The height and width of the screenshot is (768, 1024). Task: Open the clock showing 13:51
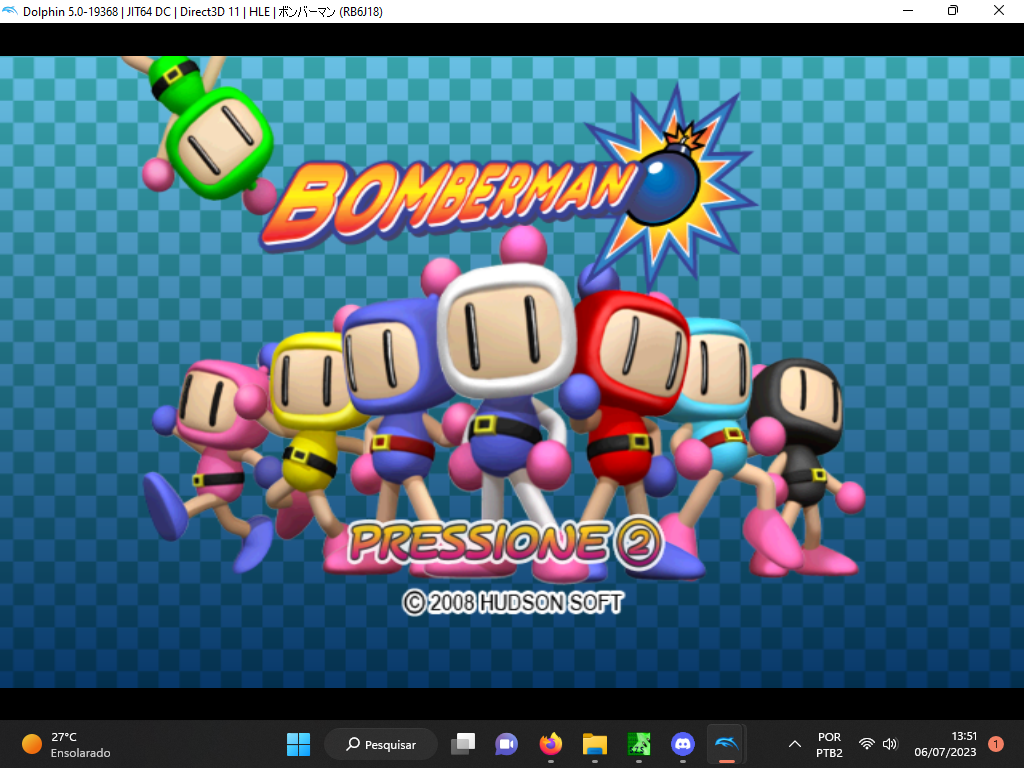(945, 744)
